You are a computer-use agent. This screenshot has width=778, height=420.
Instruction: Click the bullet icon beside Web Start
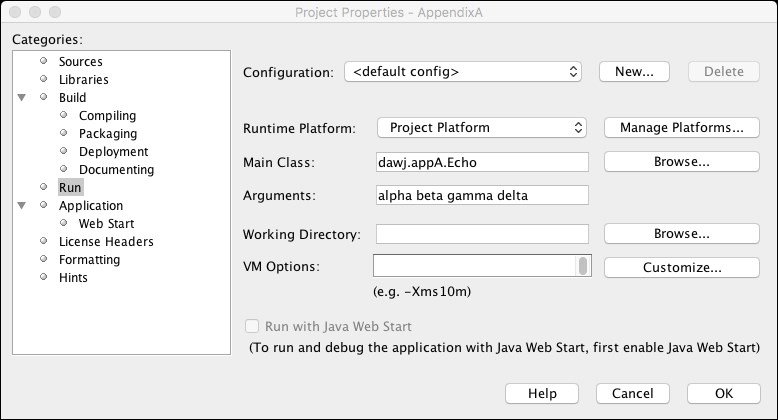tap(64, 222)
